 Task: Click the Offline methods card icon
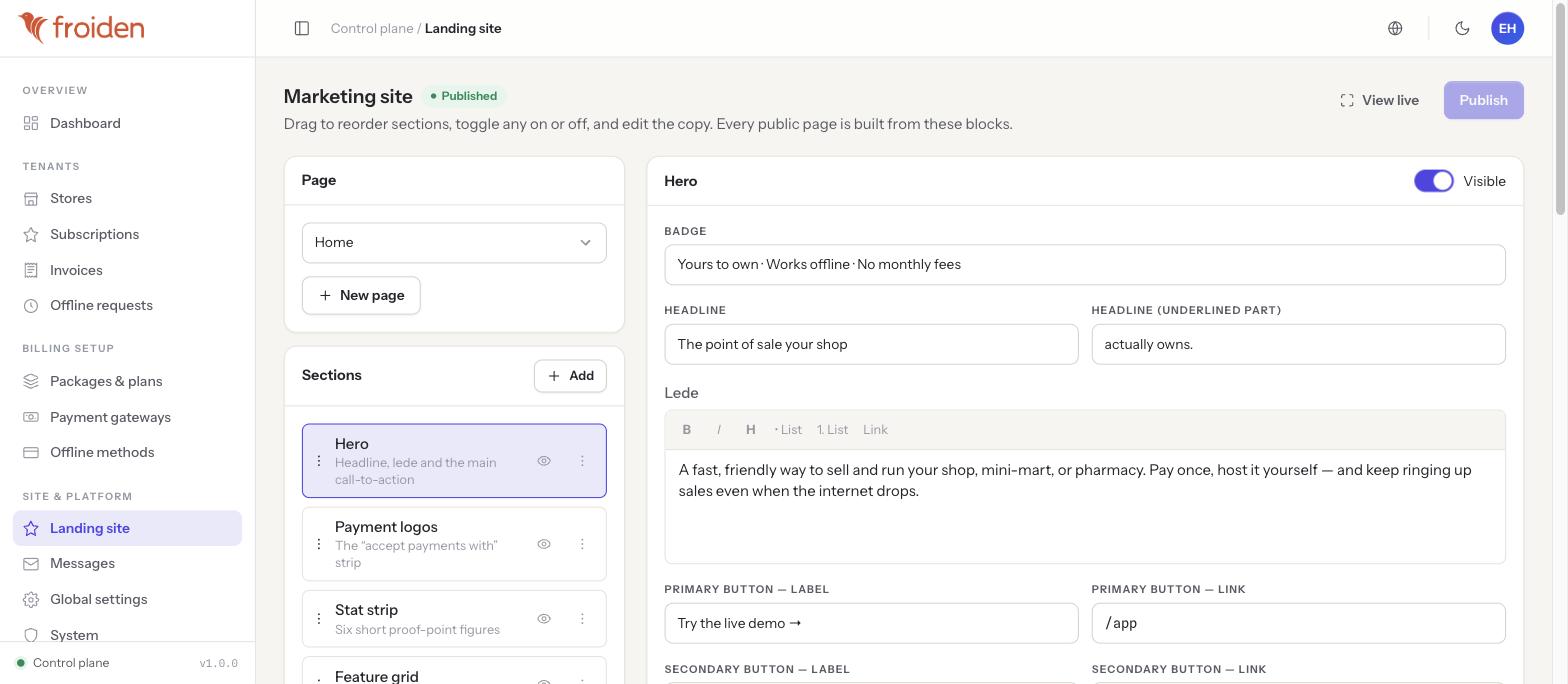click(x=31, y=452)
